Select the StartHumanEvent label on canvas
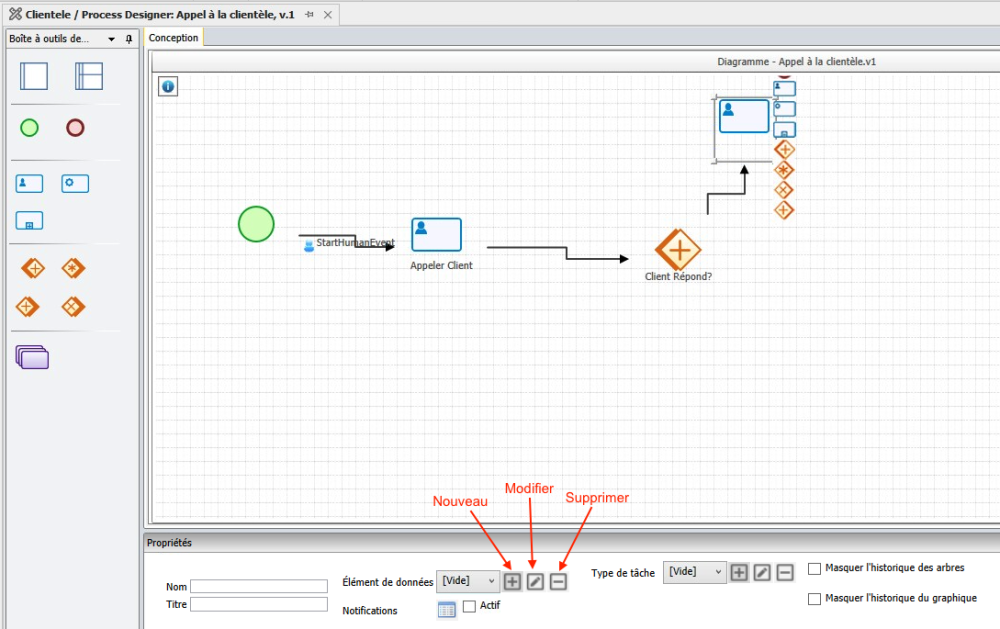 [355, 242]
